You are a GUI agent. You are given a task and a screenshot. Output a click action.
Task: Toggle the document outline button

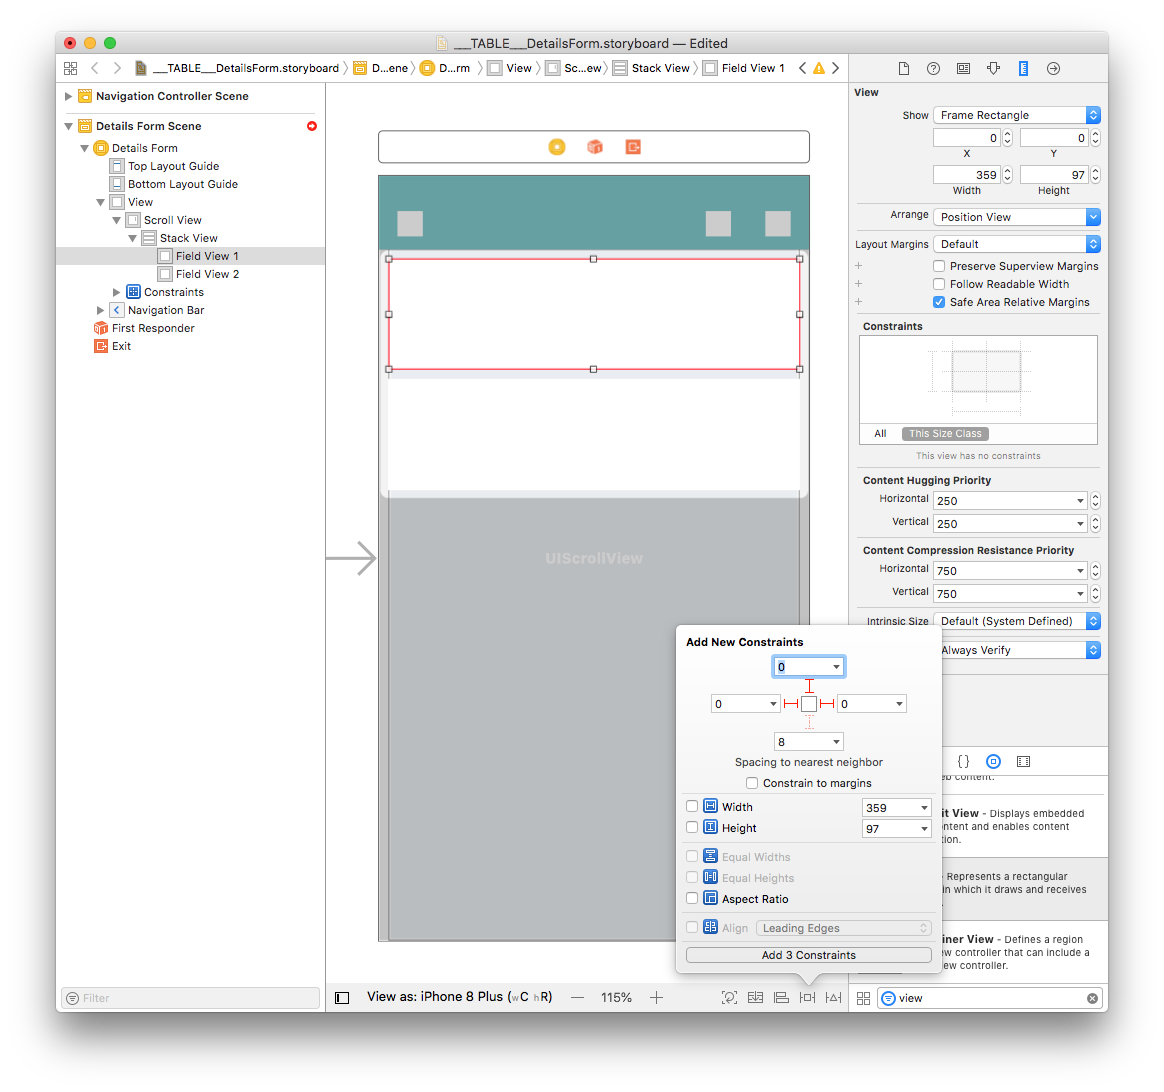(x=342, y=998)
